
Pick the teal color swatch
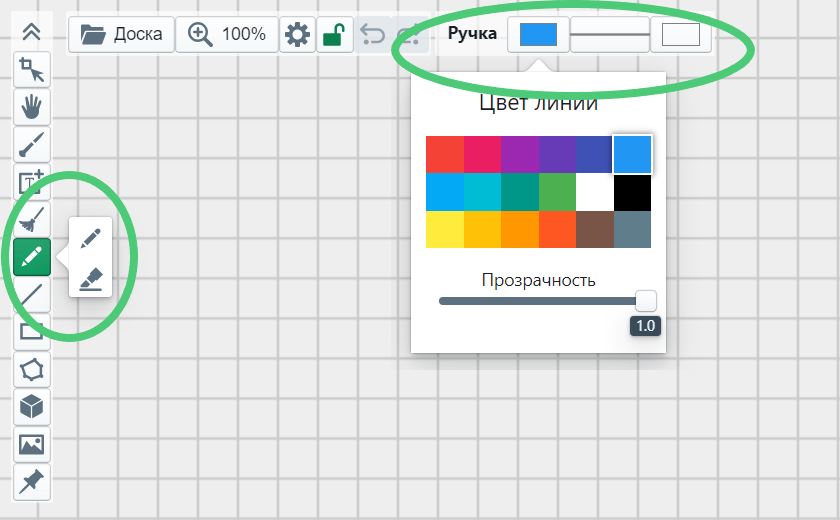pyautogui.click(x=520, y=192)
